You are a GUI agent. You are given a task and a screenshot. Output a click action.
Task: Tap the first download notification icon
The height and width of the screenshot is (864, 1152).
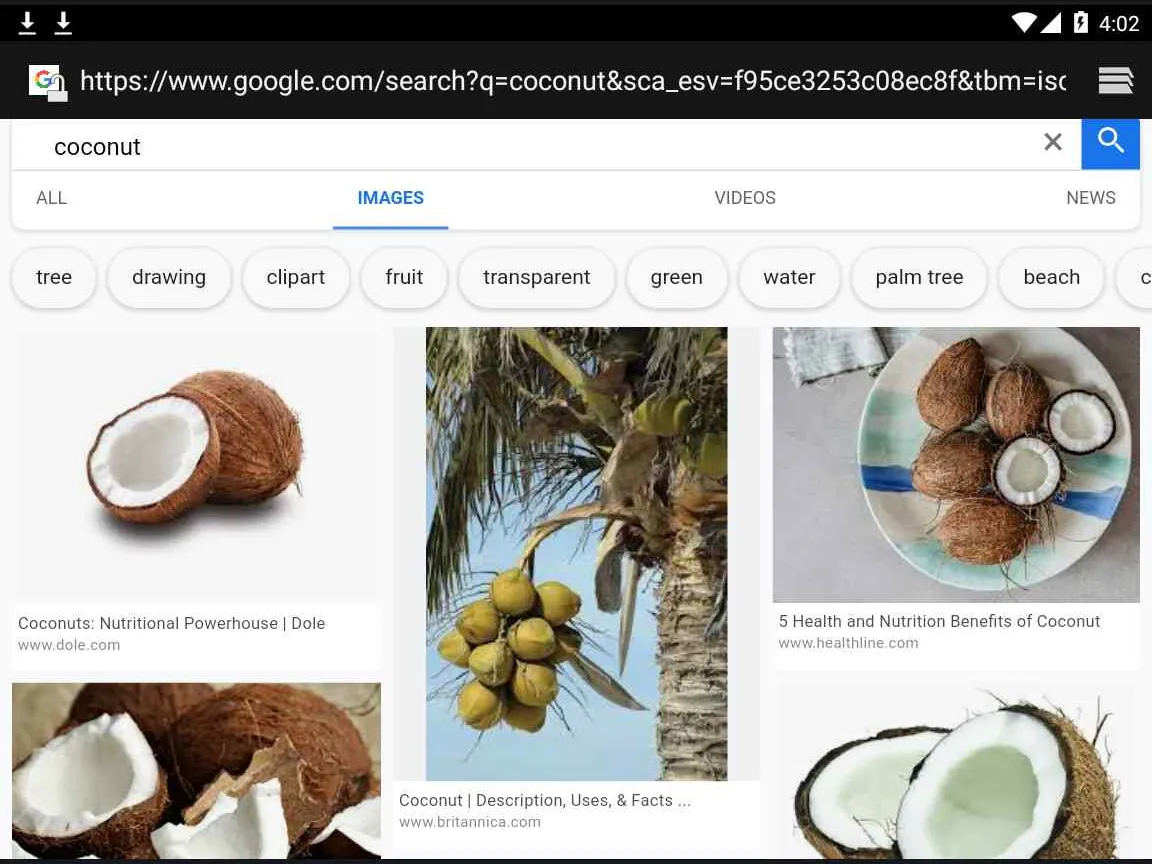tap(27, 23)
